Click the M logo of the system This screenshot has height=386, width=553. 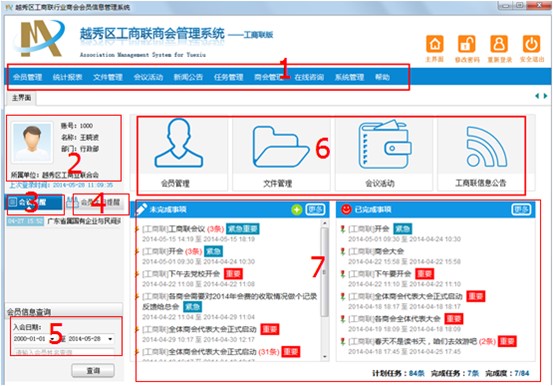point(40,39)
